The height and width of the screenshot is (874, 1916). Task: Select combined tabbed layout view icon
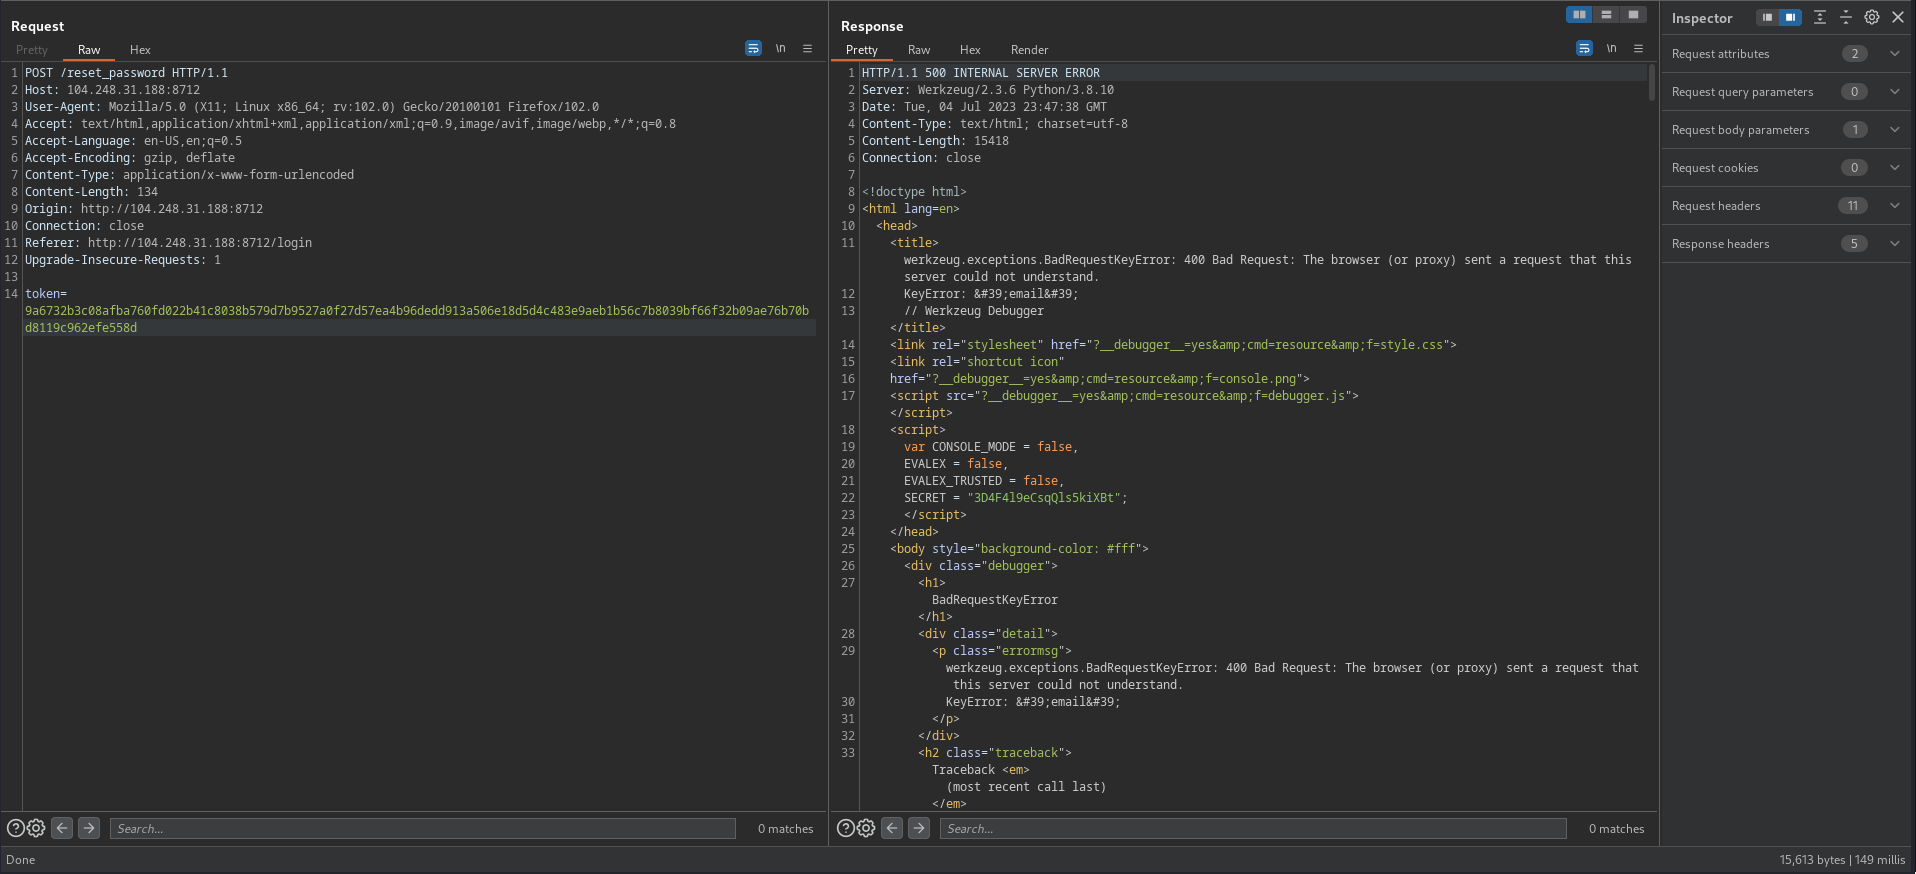(x=1633, y=15)
